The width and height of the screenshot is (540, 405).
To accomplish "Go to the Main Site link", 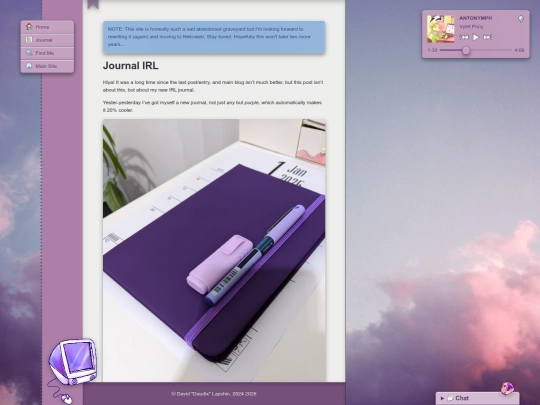I will [x=47, y=66].
